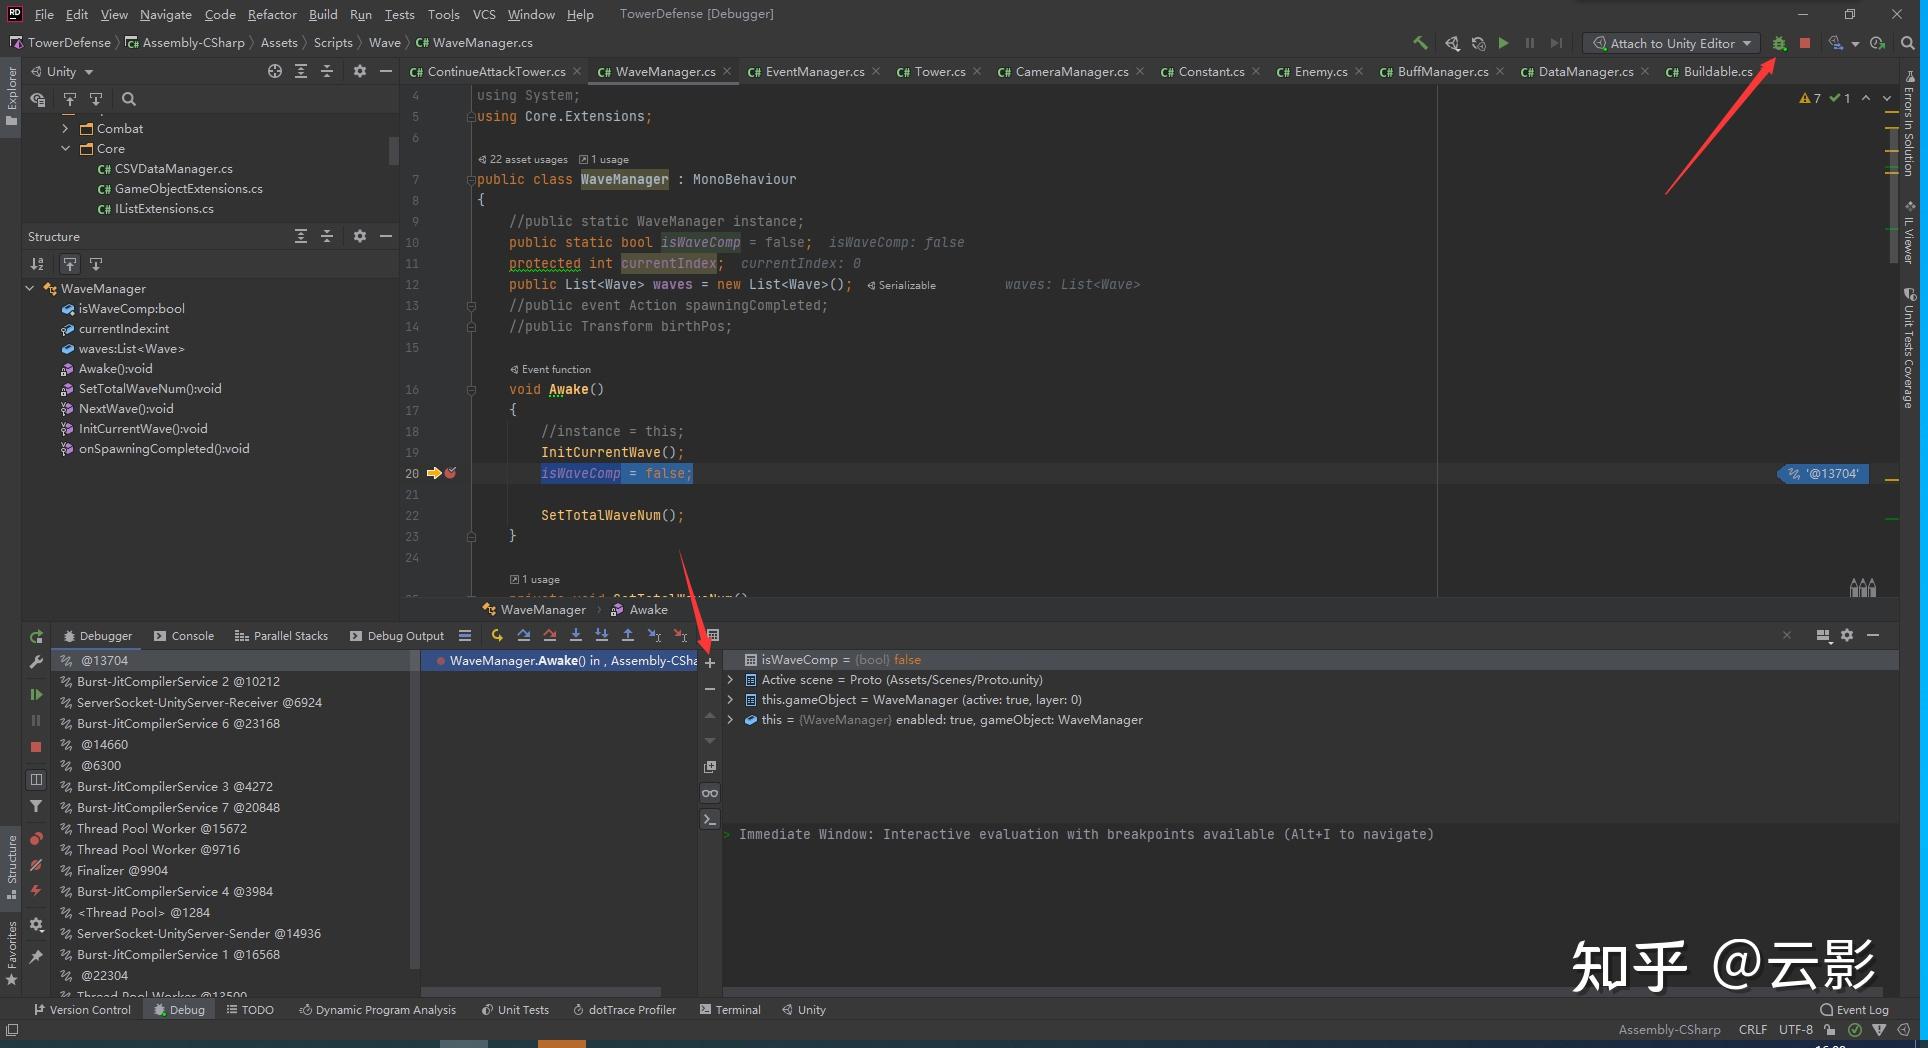This screenshot has width=1928, height=1048.
Task: Toggle Mute Breakpoints in debug sidebar
Action: click(36, 865)
